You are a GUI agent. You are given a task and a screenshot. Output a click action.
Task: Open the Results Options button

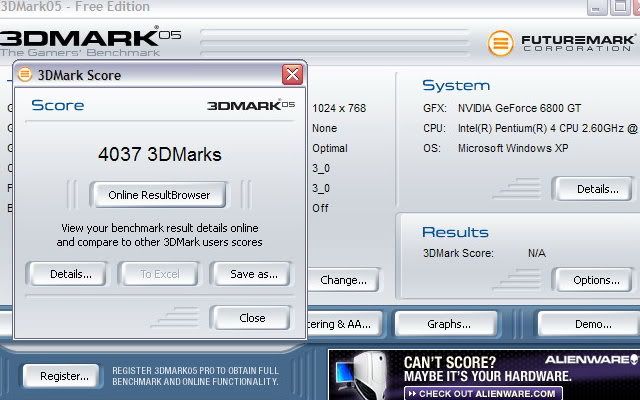click(x=593, y=280)
